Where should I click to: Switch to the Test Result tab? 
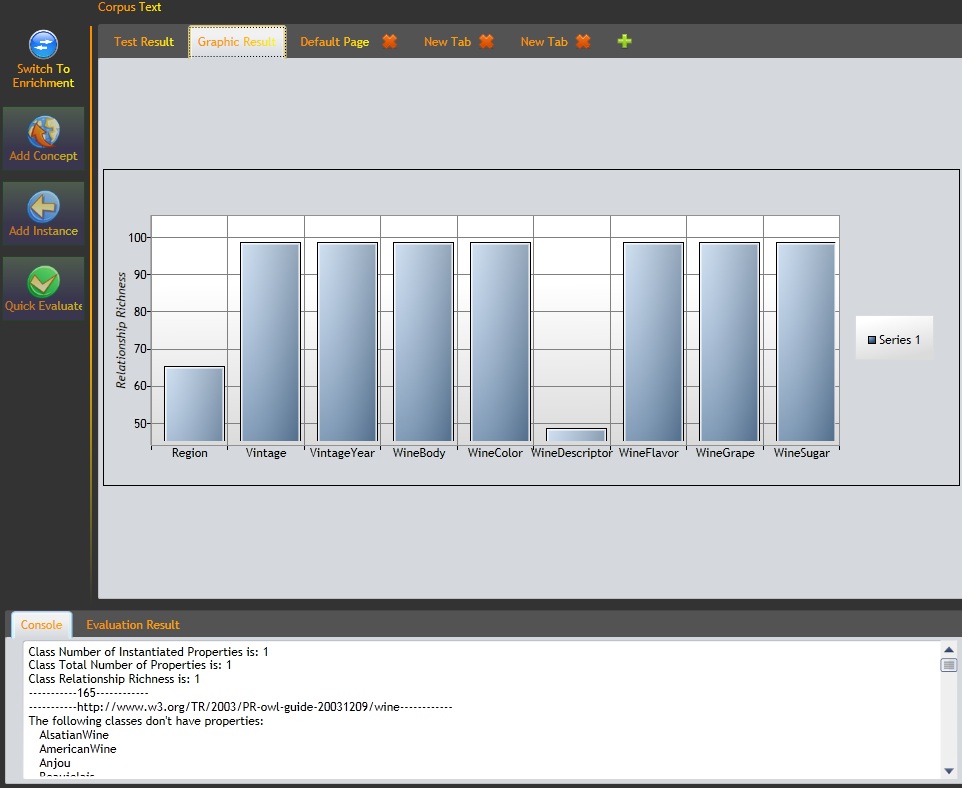pyautogui.click(x=143, y=42)
